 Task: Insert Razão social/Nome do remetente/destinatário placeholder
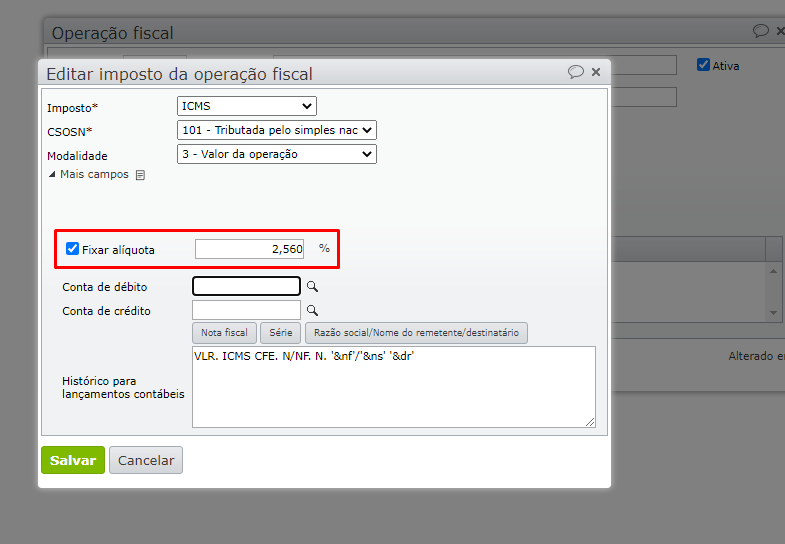(416, 333)
